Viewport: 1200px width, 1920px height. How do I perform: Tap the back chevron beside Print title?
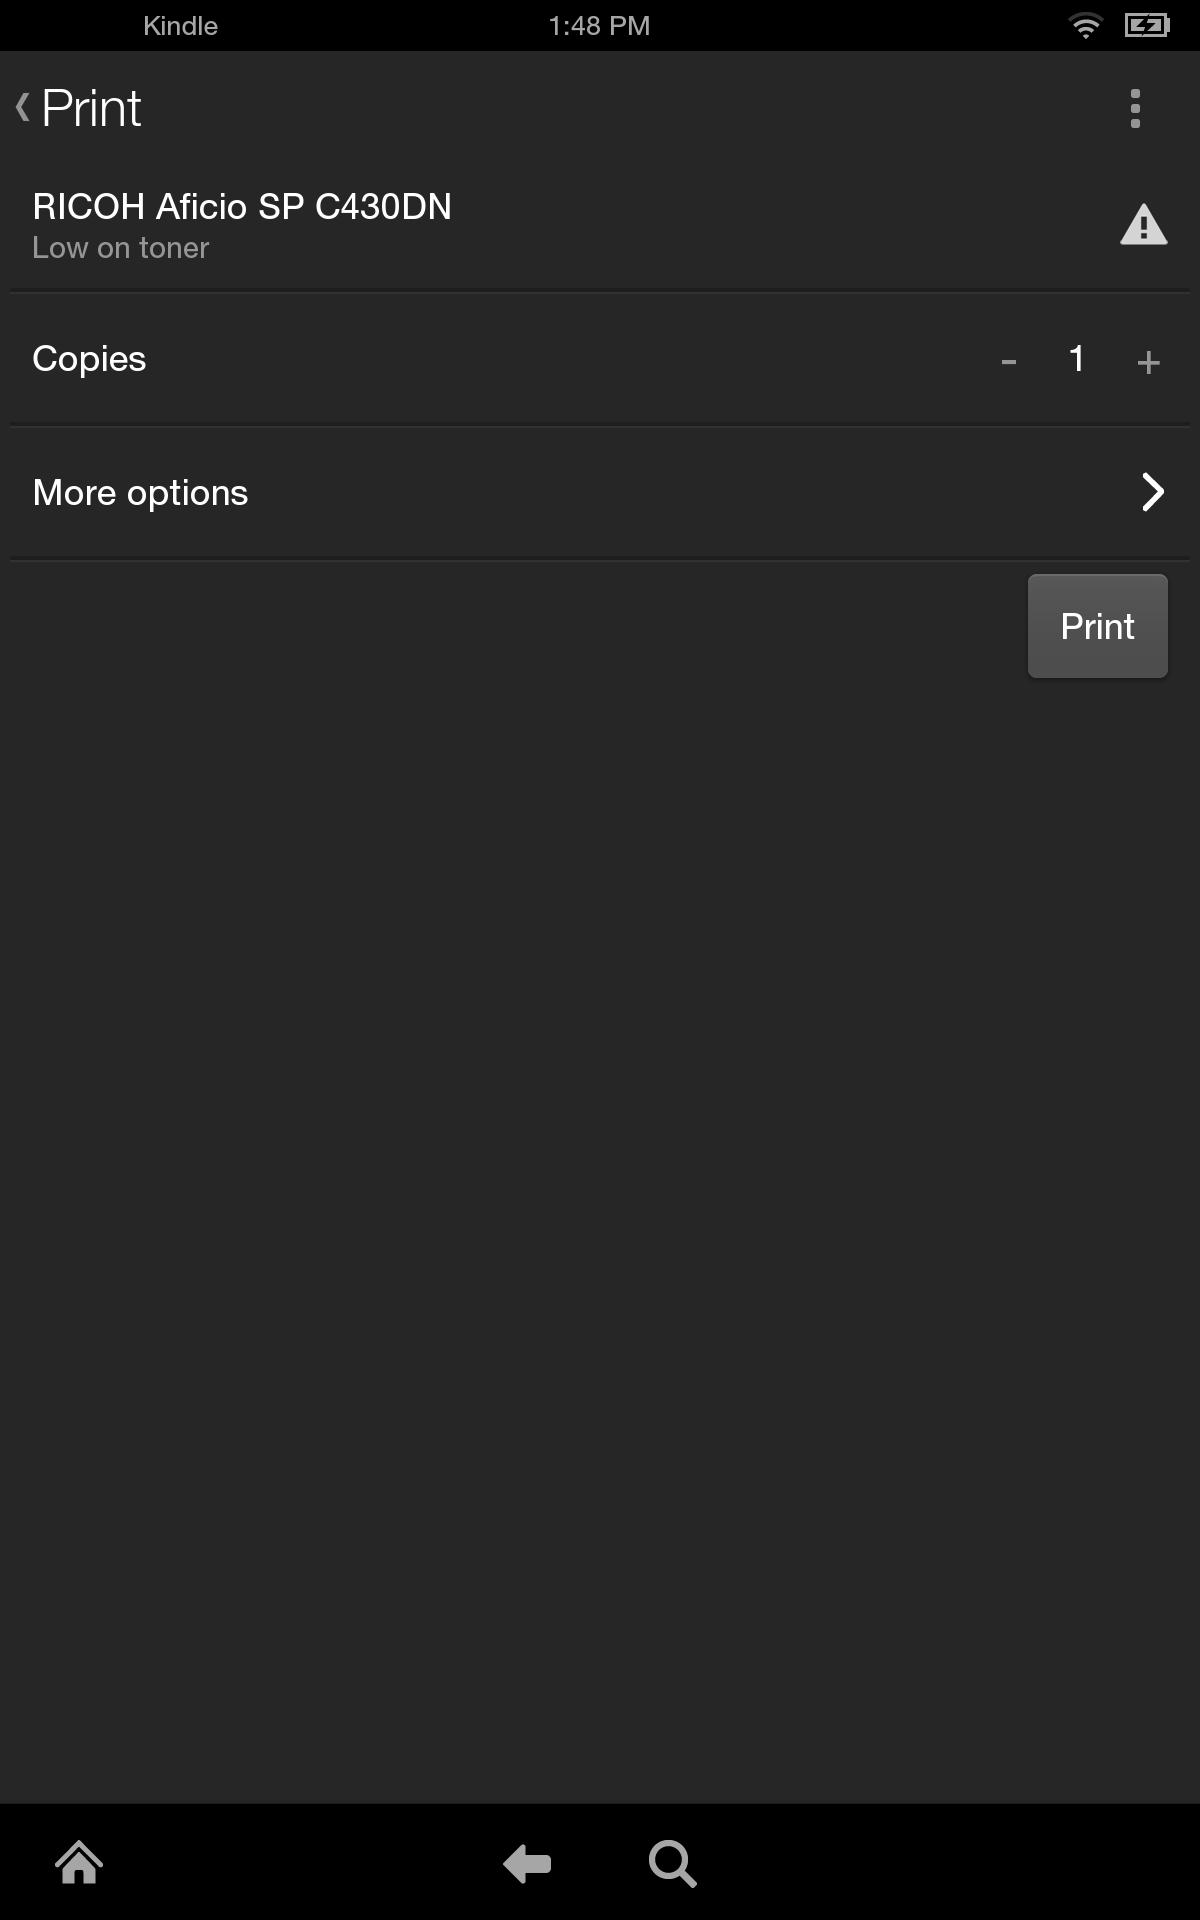(22, 108)
